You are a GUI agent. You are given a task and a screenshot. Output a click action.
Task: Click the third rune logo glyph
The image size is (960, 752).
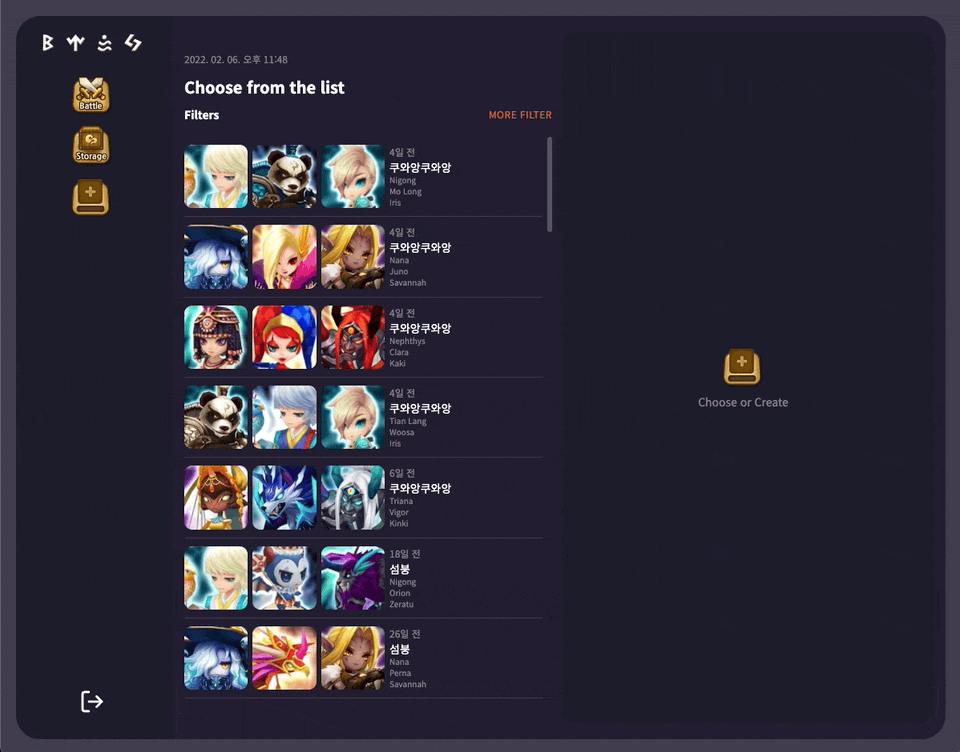click(105, 42)
